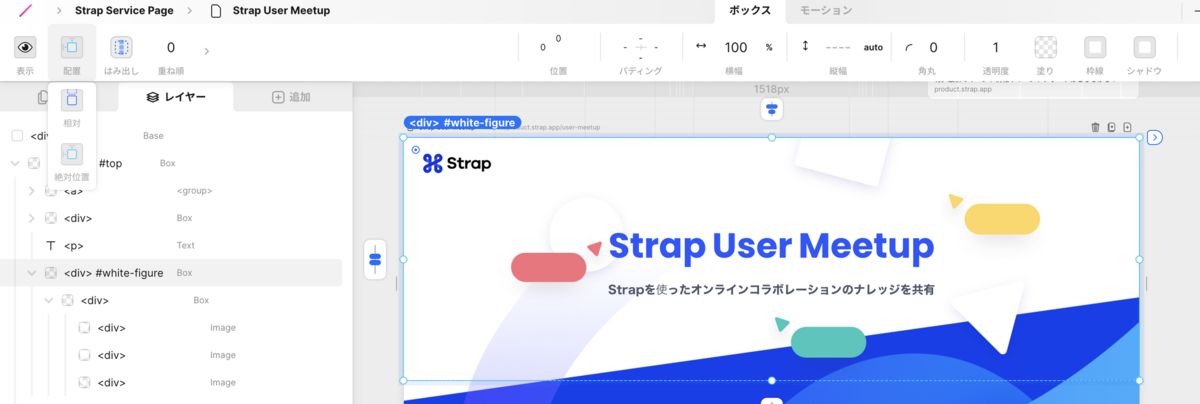1200x404 pixels.
Task: Open the レイヤー layers tab
Action: tap(176, 97)
